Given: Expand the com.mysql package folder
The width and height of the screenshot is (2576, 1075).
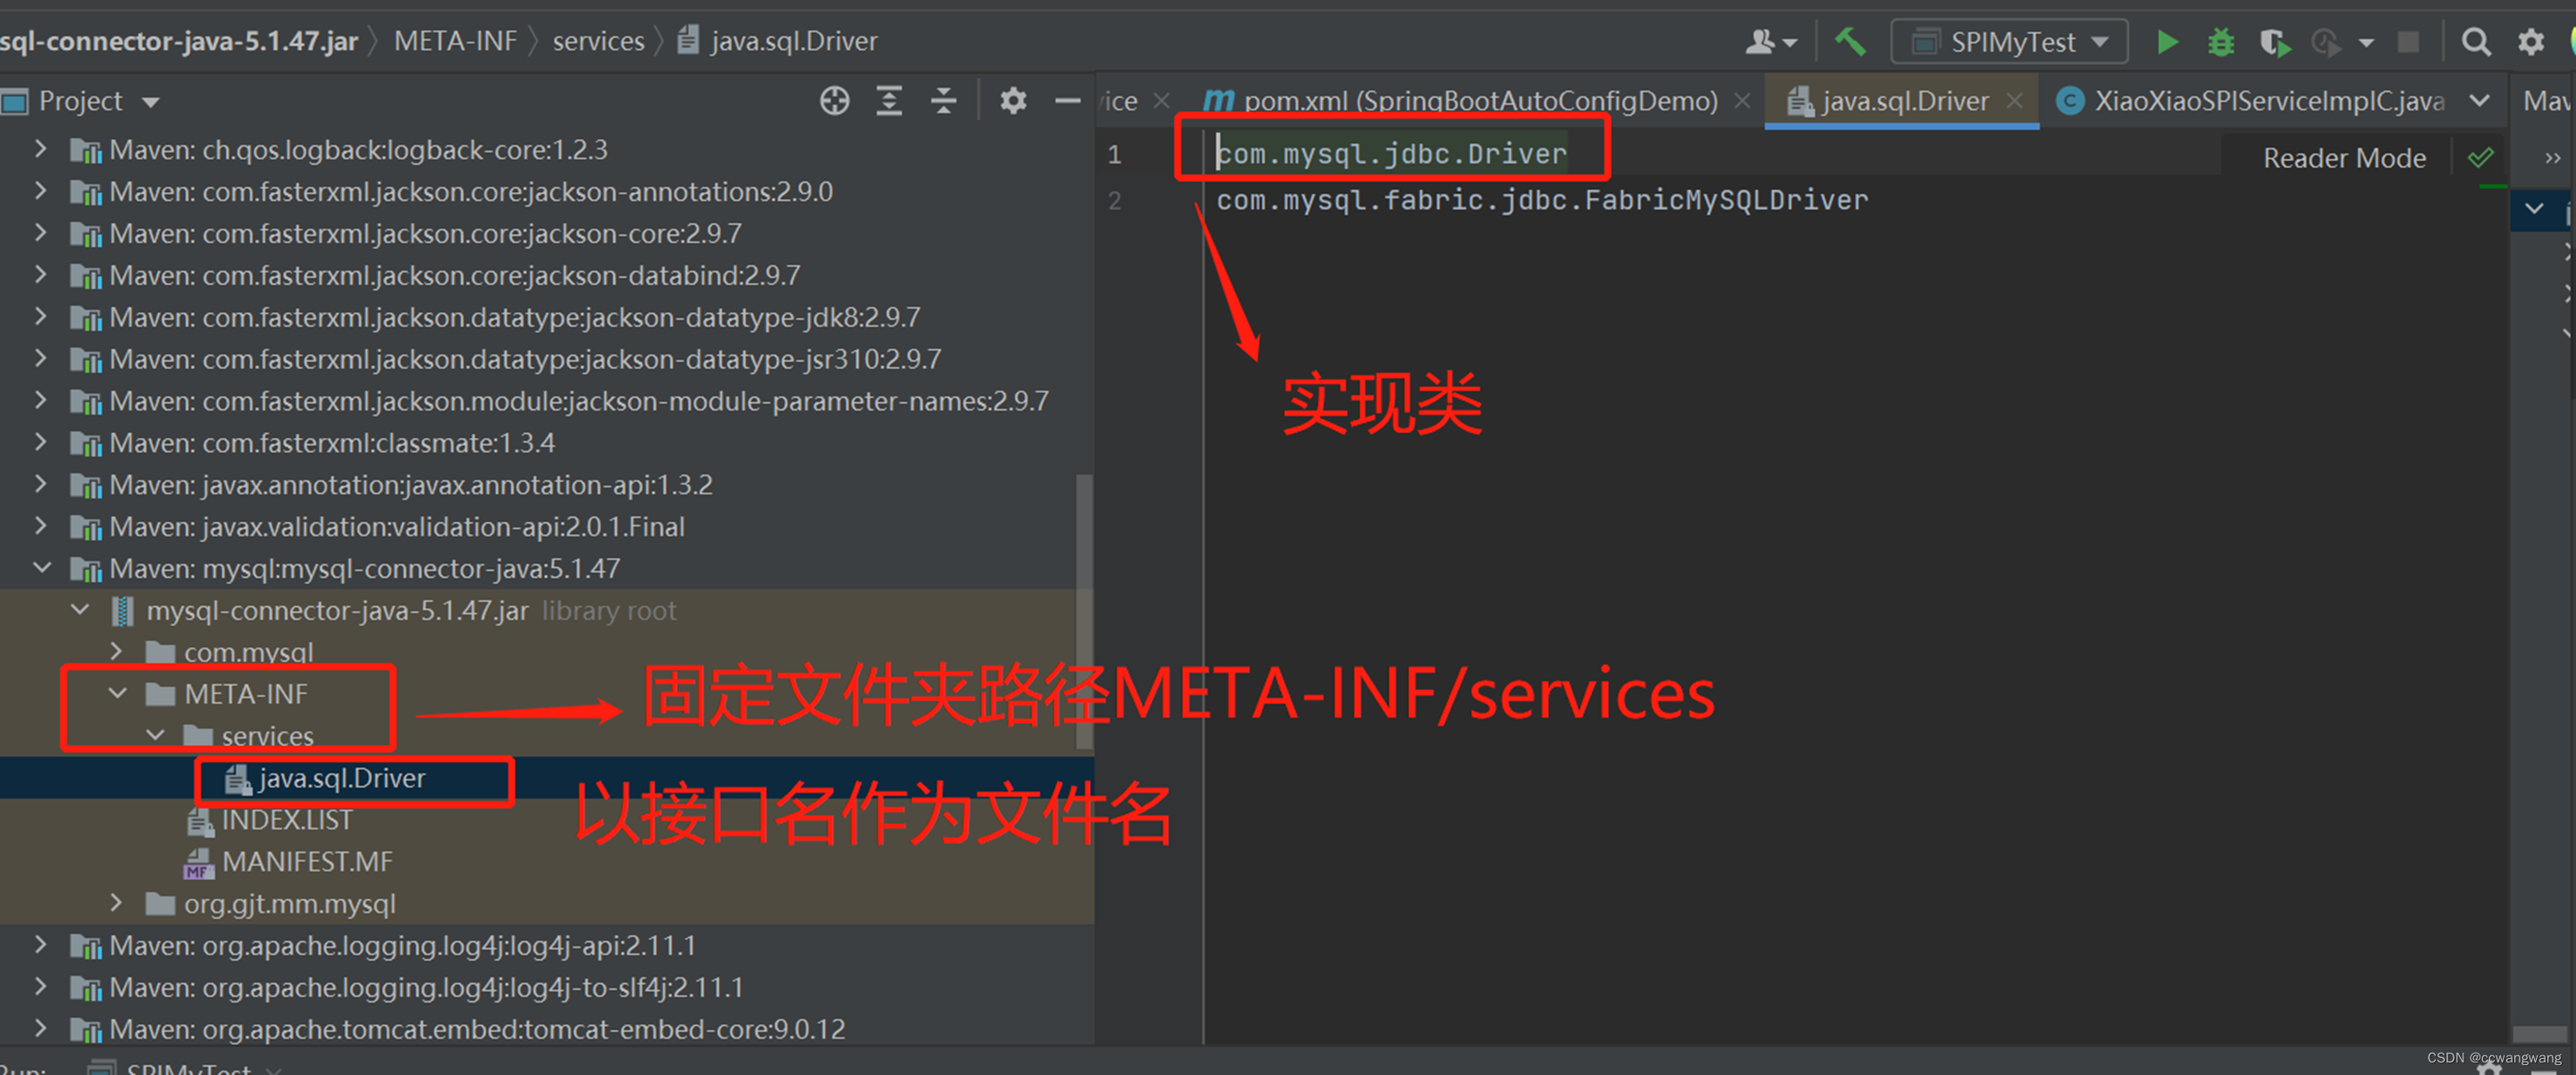Looking at the screenshot, I should tap(118, 651).
